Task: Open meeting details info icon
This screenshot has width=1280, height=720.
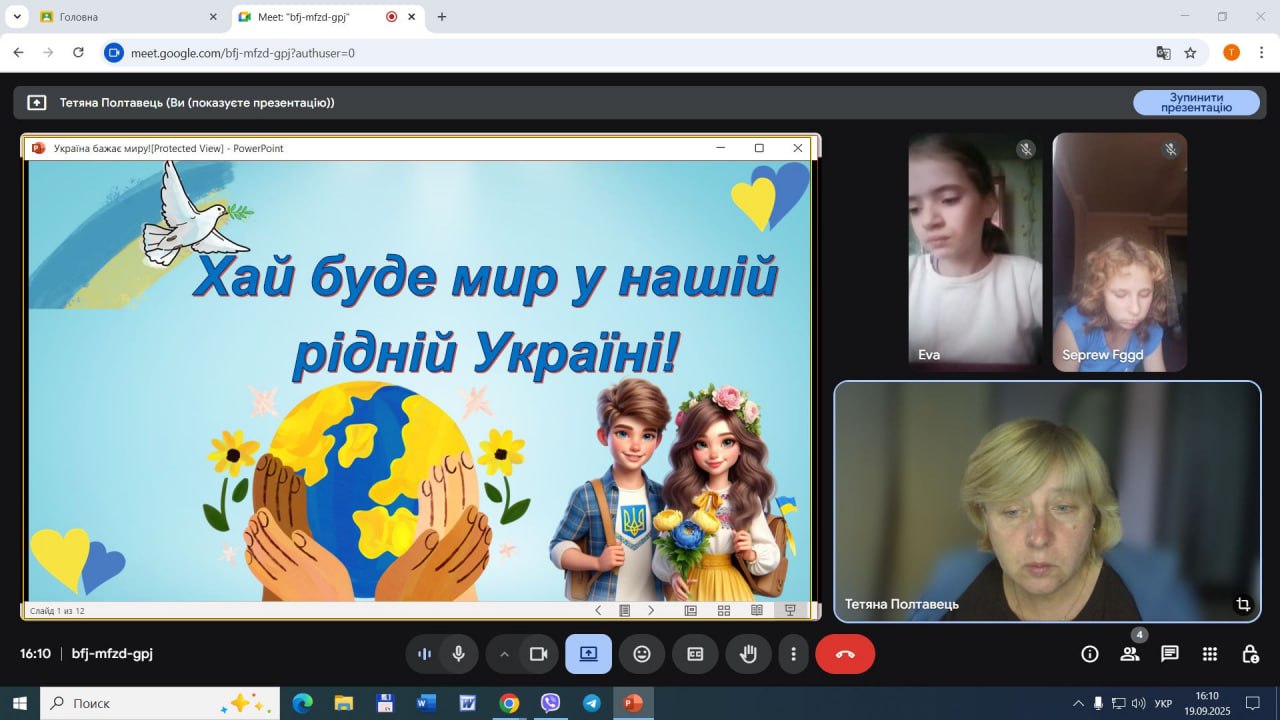Action: (x=1090, y=654)
